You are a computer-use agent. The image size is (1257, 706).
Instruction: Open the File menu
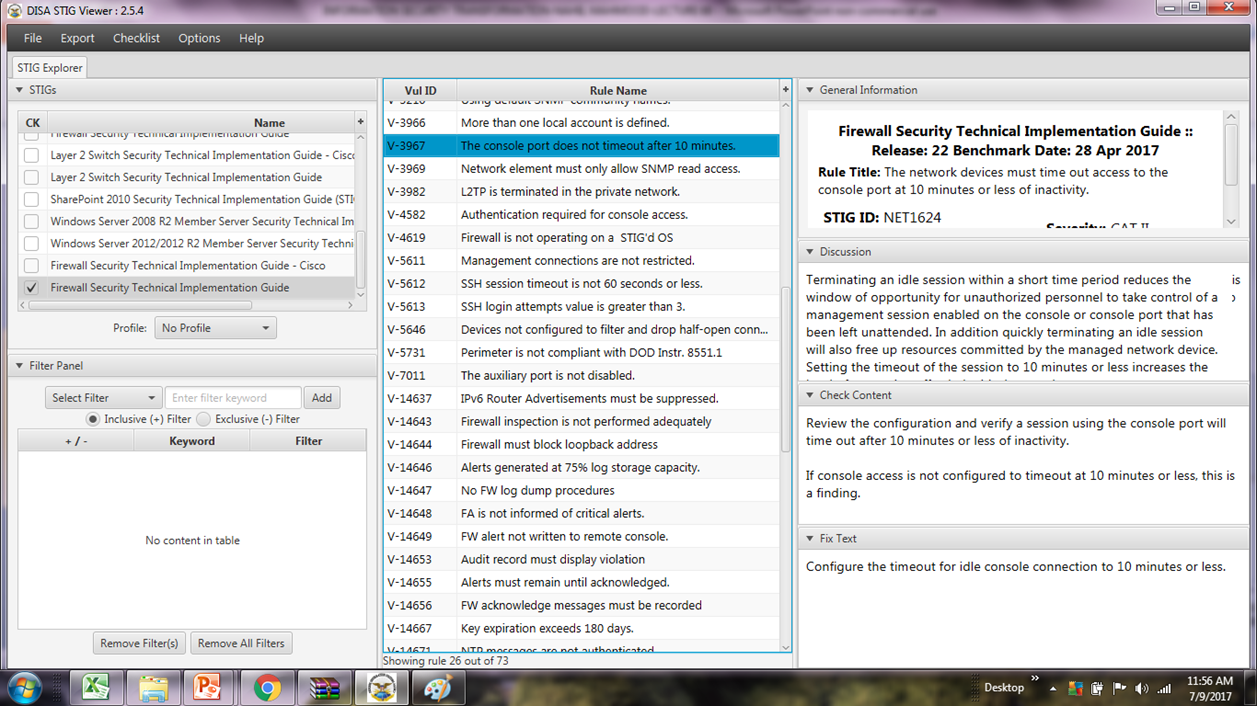click(33, 38)
